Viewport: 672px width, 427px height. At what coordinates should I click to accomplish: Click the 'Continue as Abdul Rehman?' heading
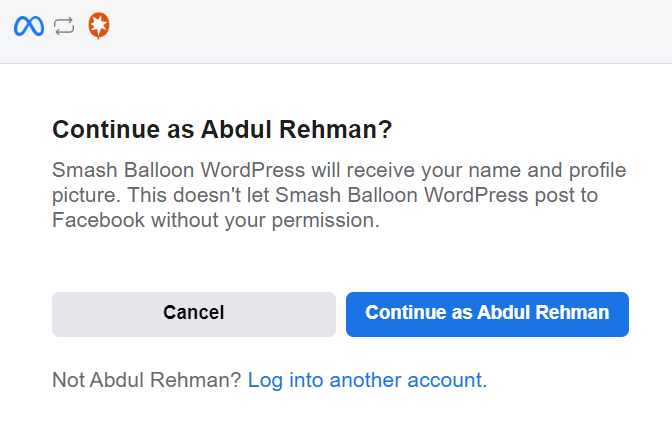221,129
